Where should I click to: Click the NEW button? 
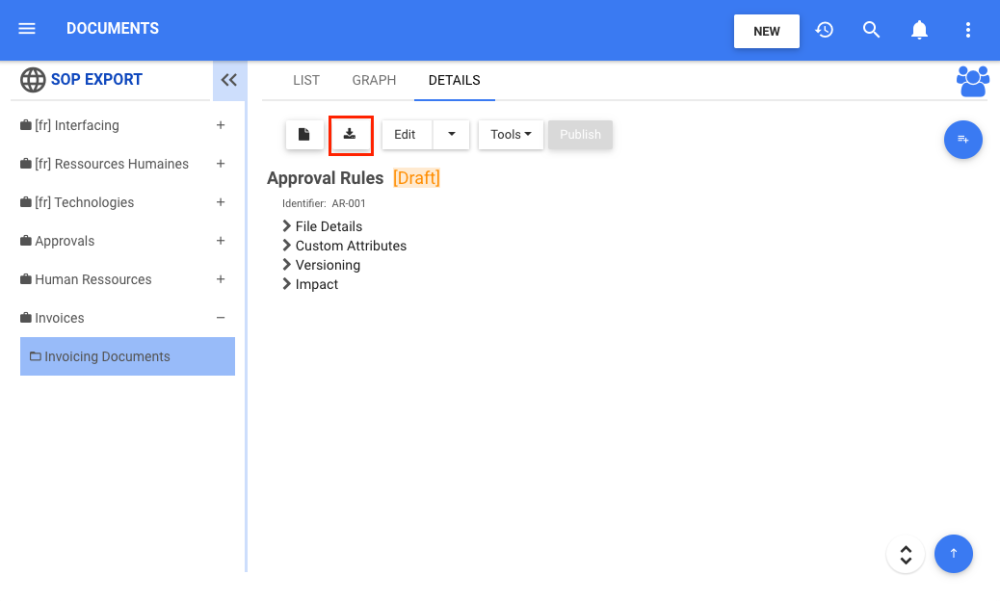click(x=766, y=31)
